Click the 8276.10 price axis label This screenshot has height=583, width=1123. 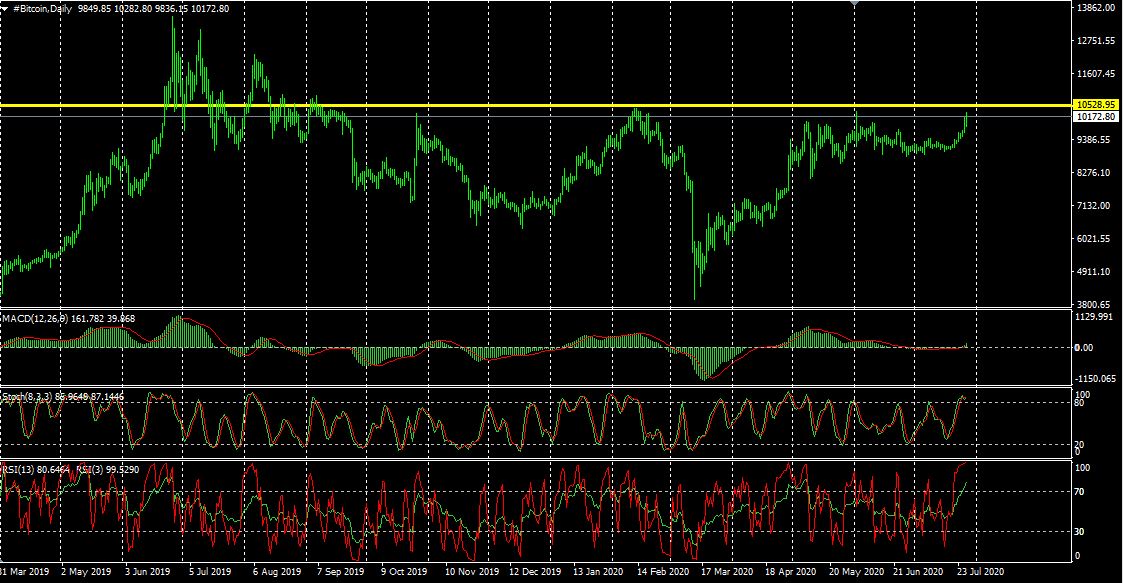pos(1094,173)
